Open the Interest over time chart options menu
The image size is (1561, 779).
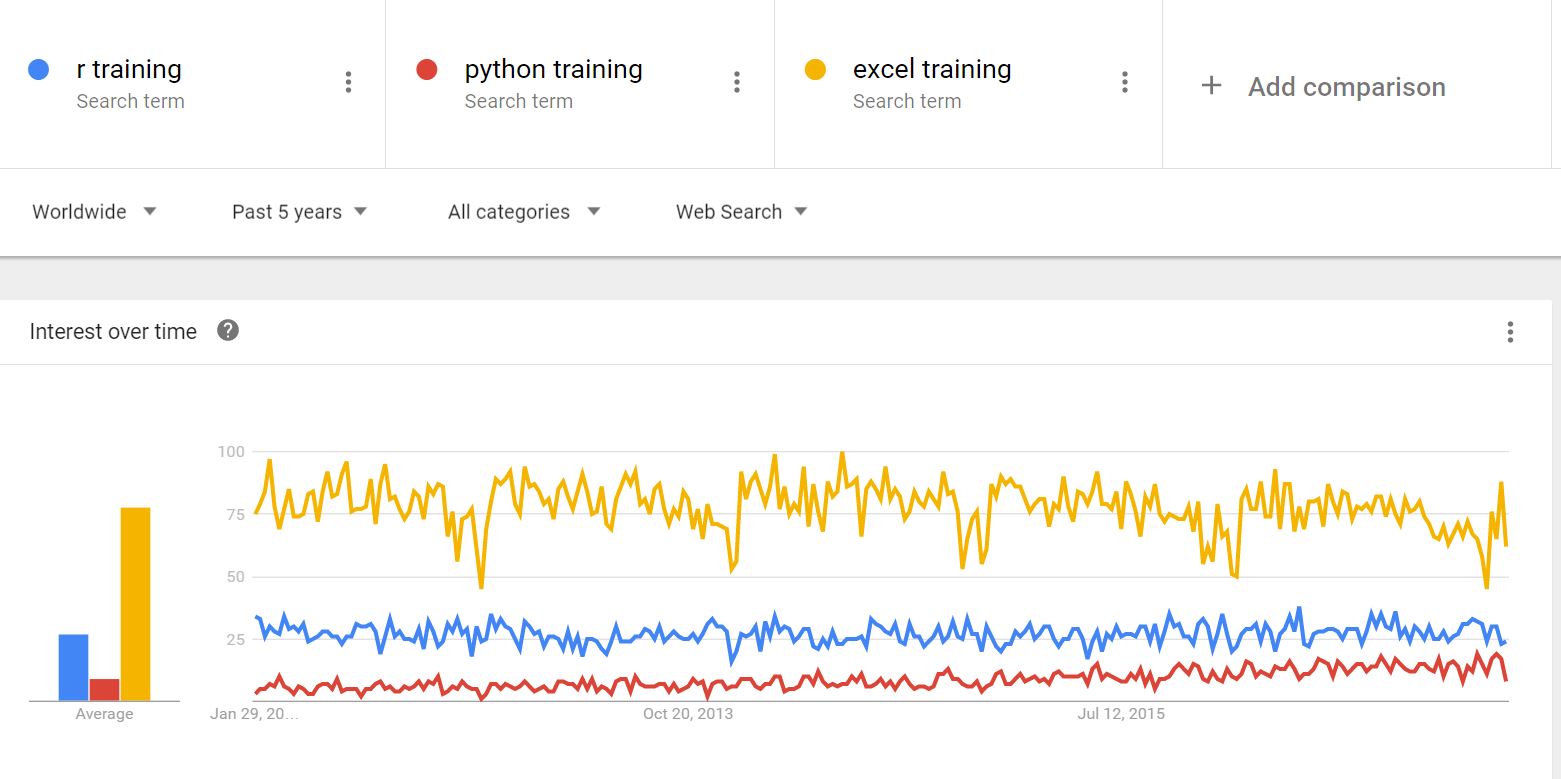tap(1510, 332)
